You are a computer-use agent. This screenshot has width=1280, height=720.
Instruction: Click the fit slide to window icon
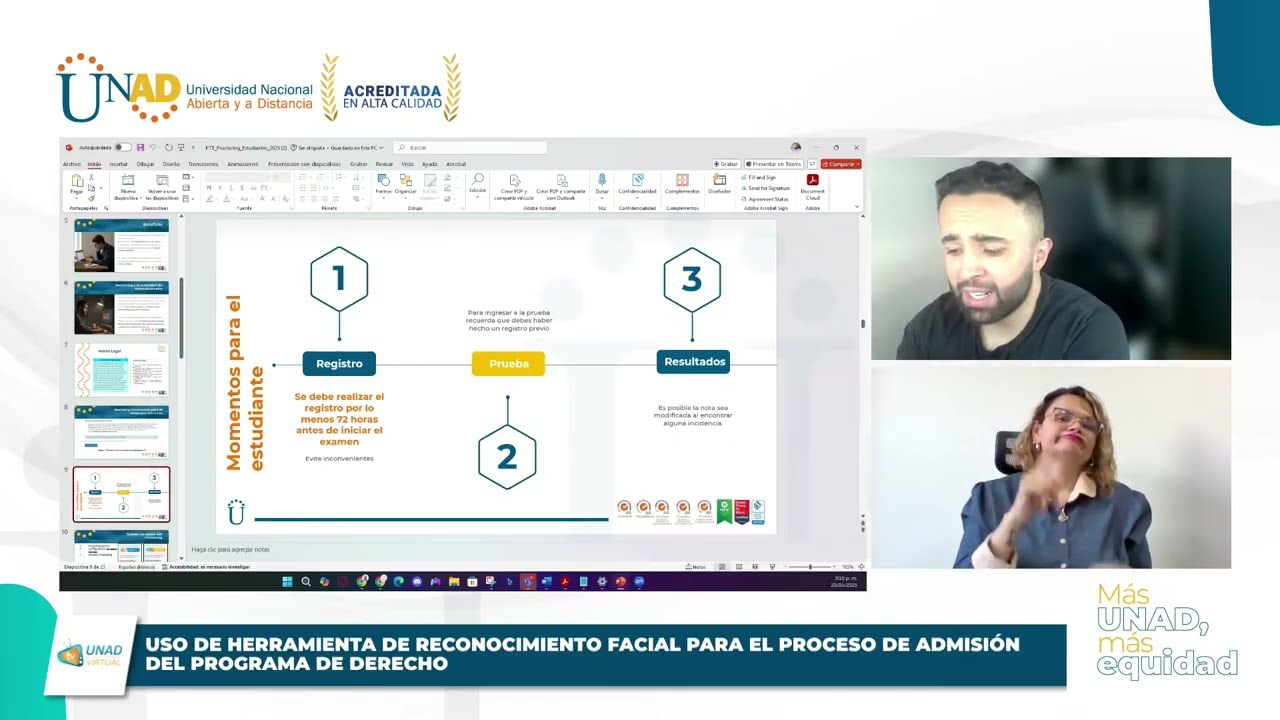click(861, 567)
